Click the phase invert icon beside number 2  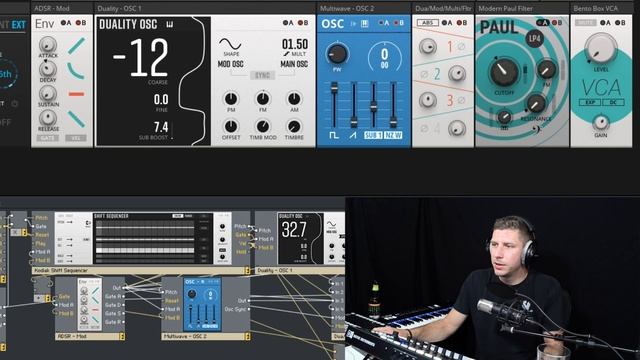pyautogui.click(x=424, y=74)
